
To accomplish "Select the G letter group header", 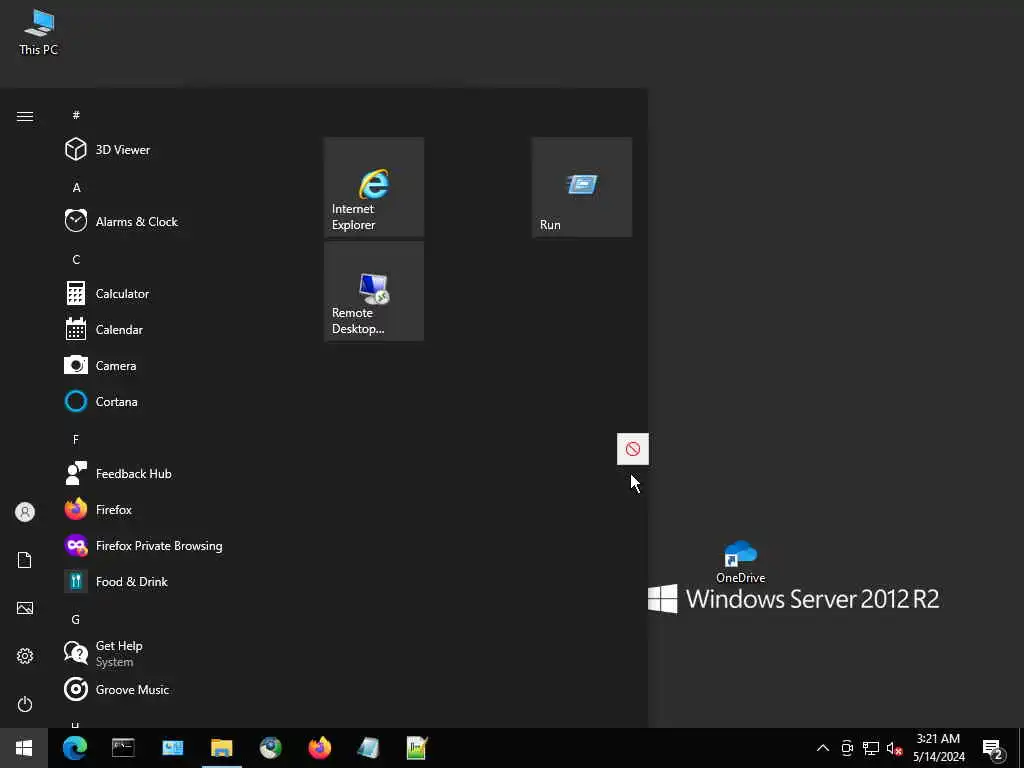I will pos(76,619).
